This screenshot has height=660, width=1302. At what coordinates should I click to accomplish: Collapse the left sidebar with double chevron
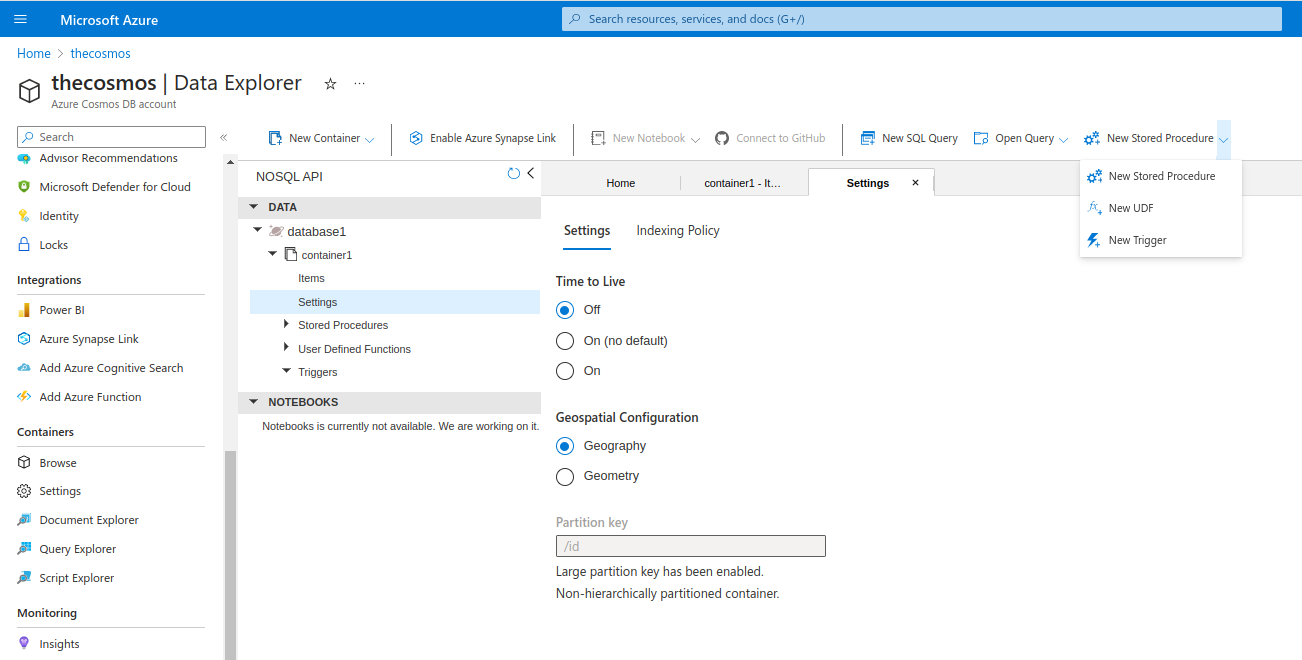click(x=224, y=138)
